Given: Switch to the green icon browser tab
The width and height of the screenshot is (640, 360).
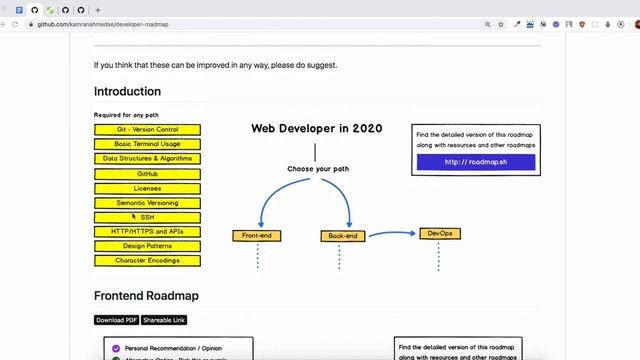Looking at the screenshot, I should pos(50,10).
